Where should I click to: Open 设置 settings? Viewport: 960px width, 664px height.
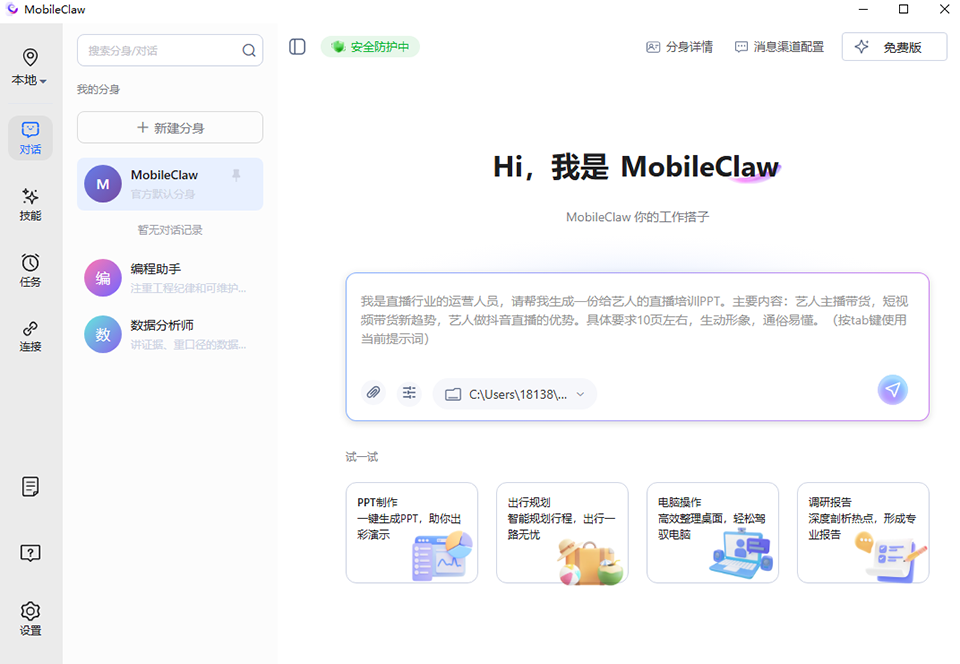coord(30,618)
